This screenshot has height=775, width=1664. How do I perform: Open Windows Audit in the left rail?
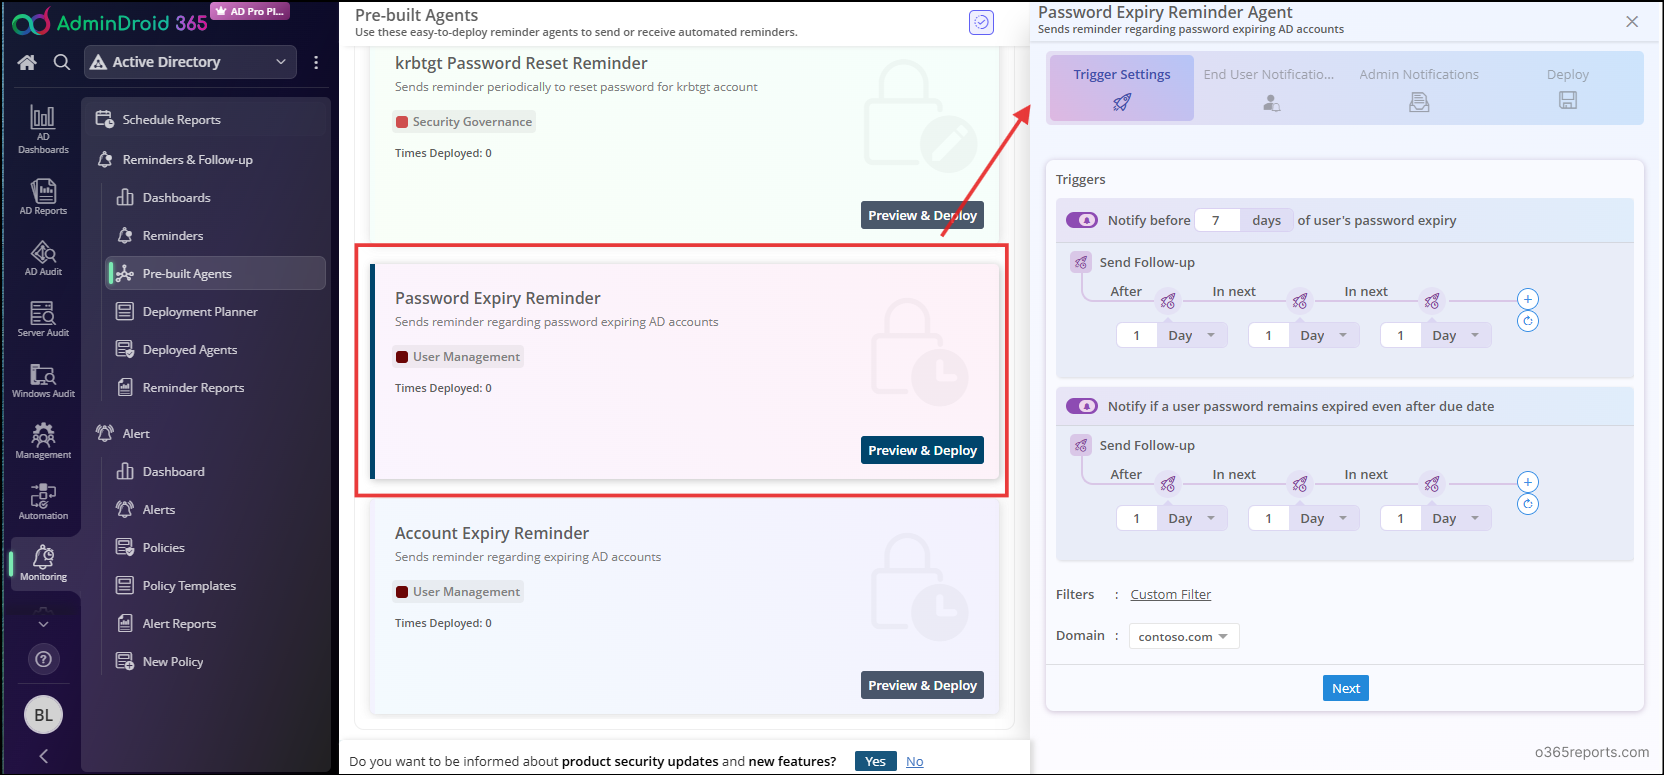(43, 380)
